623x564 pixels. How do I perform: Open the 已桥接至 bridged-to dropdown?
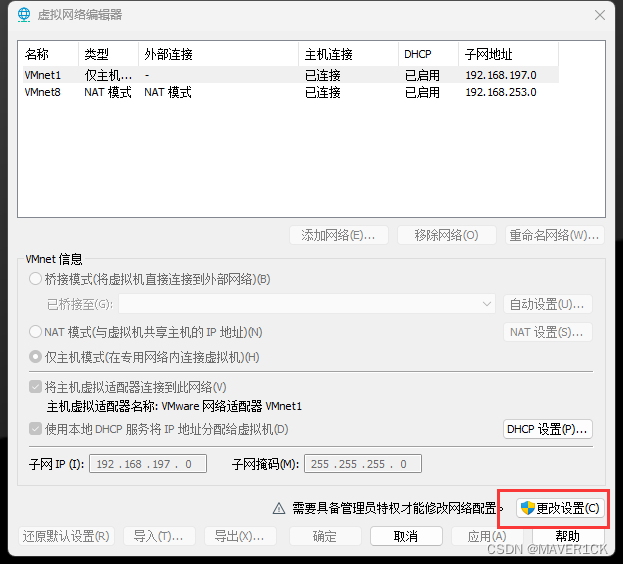click(307, 304)
